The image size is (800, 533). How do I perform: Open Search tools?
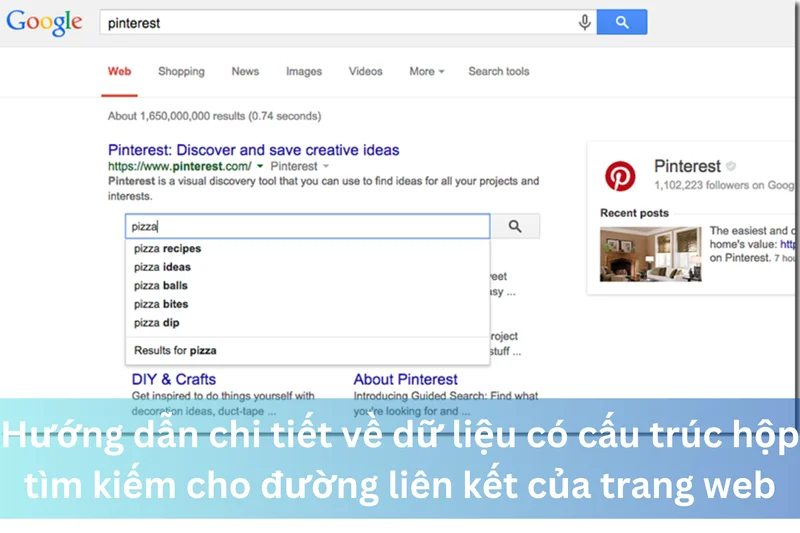click(498, 71)
